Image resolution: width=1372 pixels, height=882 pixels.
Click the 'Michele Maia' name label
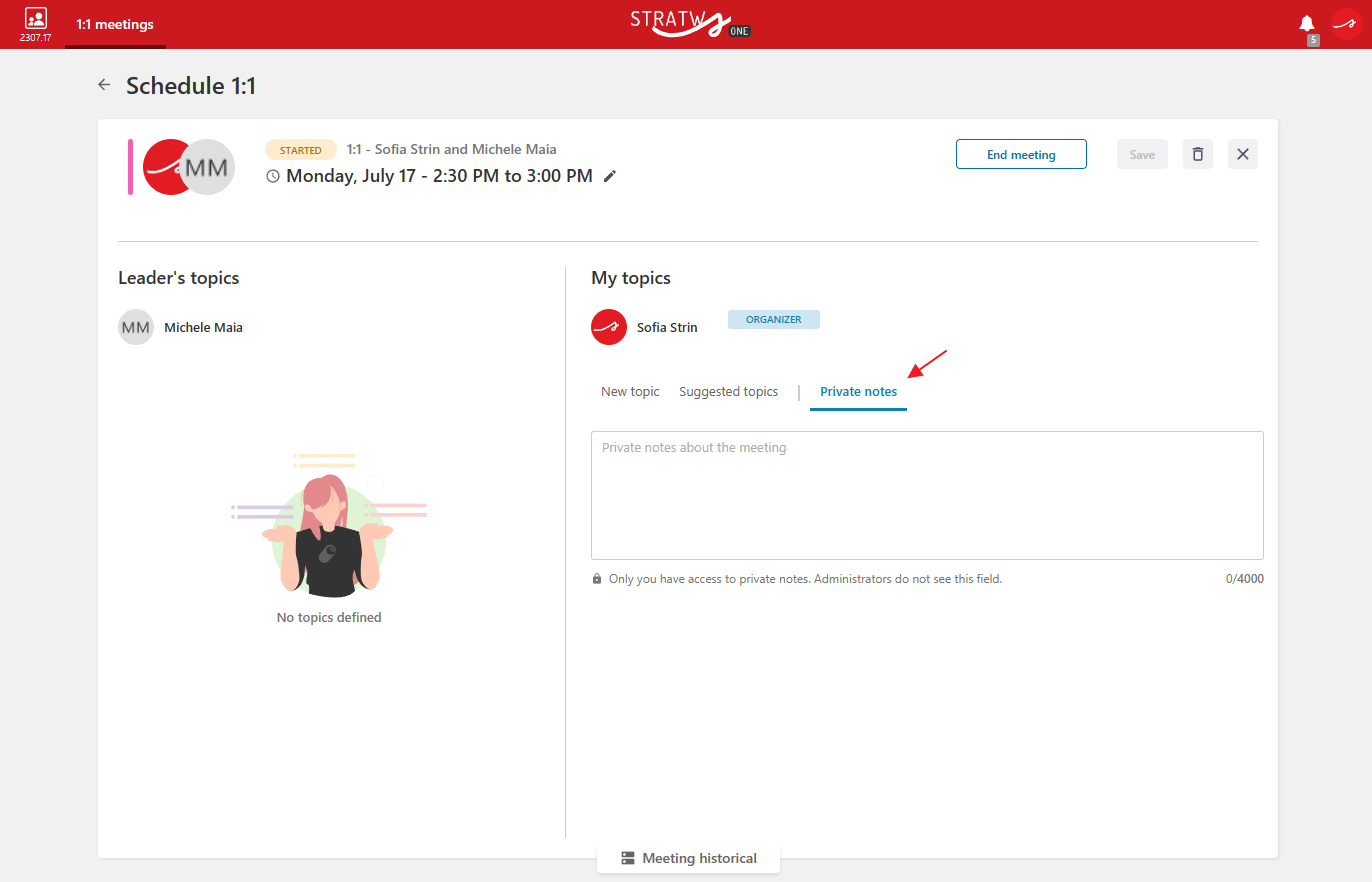pyautogui.click(x=203, y=327)
